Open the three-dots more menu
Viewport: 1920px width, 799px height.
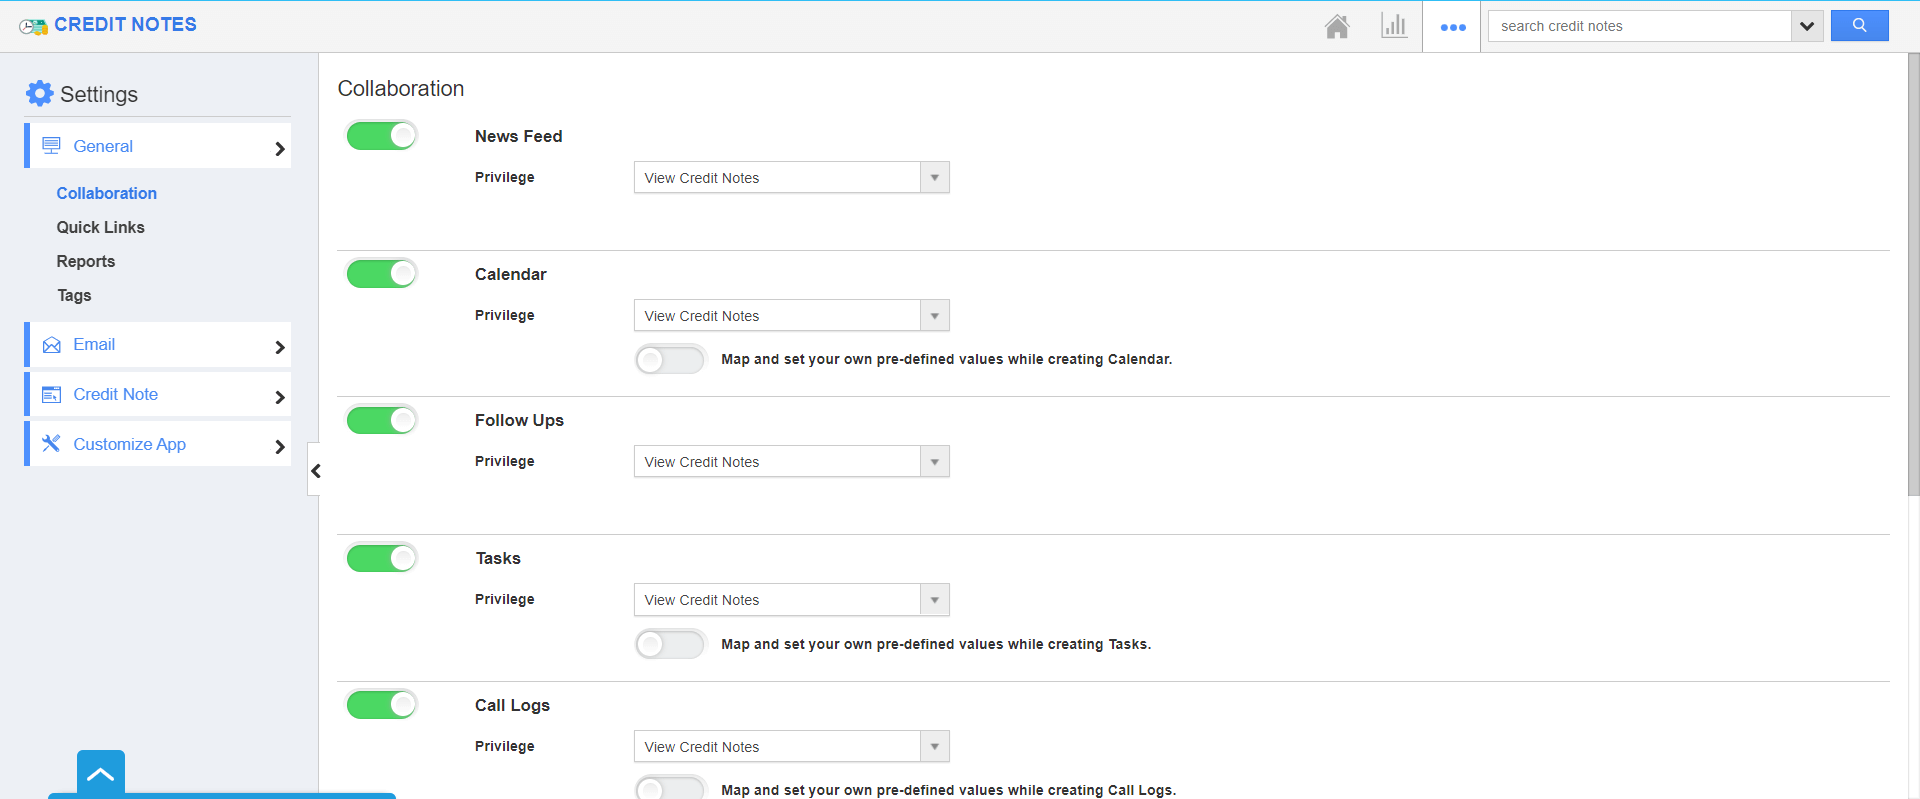(x=1452, y=27)
